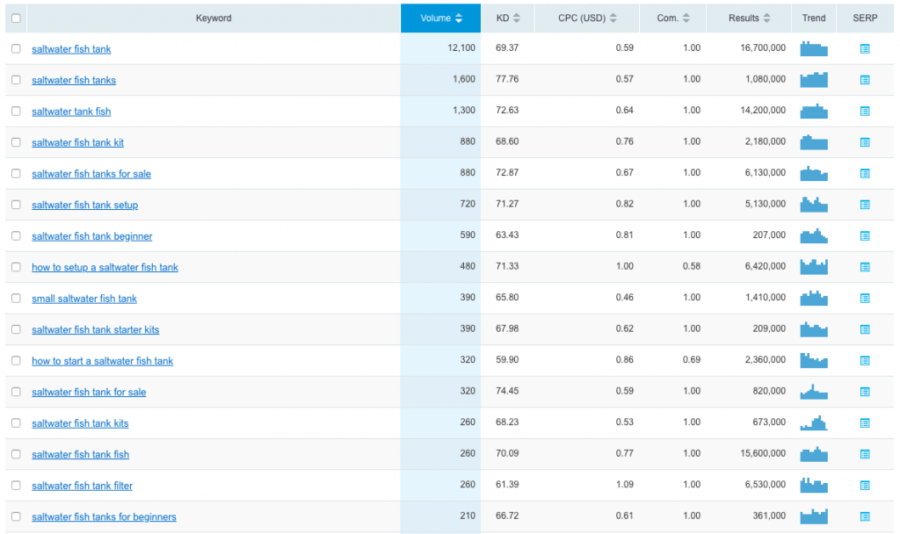
Task: Open SERP icon for how to setup a saltwater fish tank
Action: tap(864, 267)
